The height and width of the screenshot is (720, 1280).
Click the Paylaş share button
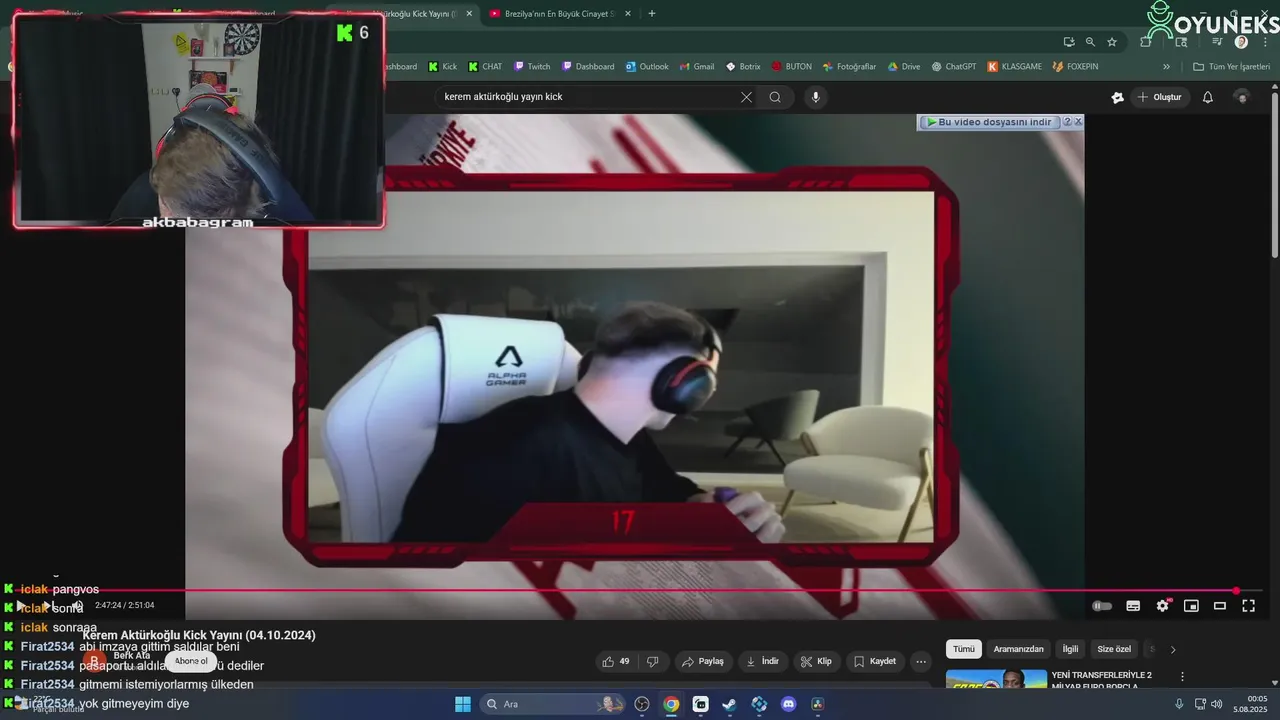(x=702, y=661)
